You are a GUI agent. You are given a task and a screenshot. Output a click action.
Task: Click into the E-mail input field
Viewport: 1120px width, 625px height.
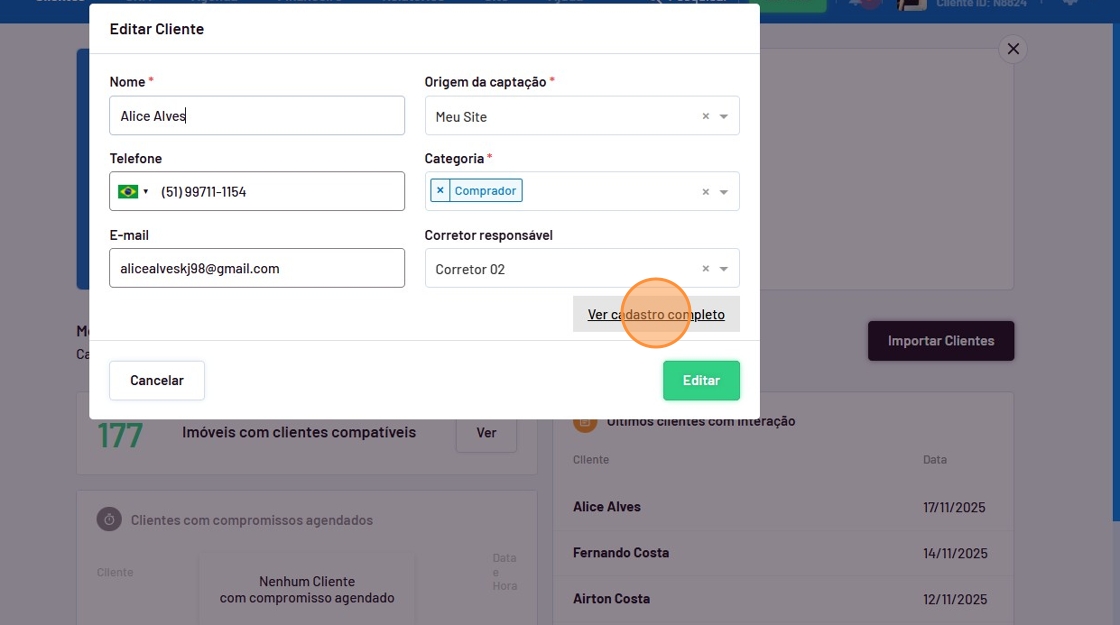click(x=256, y=269)
